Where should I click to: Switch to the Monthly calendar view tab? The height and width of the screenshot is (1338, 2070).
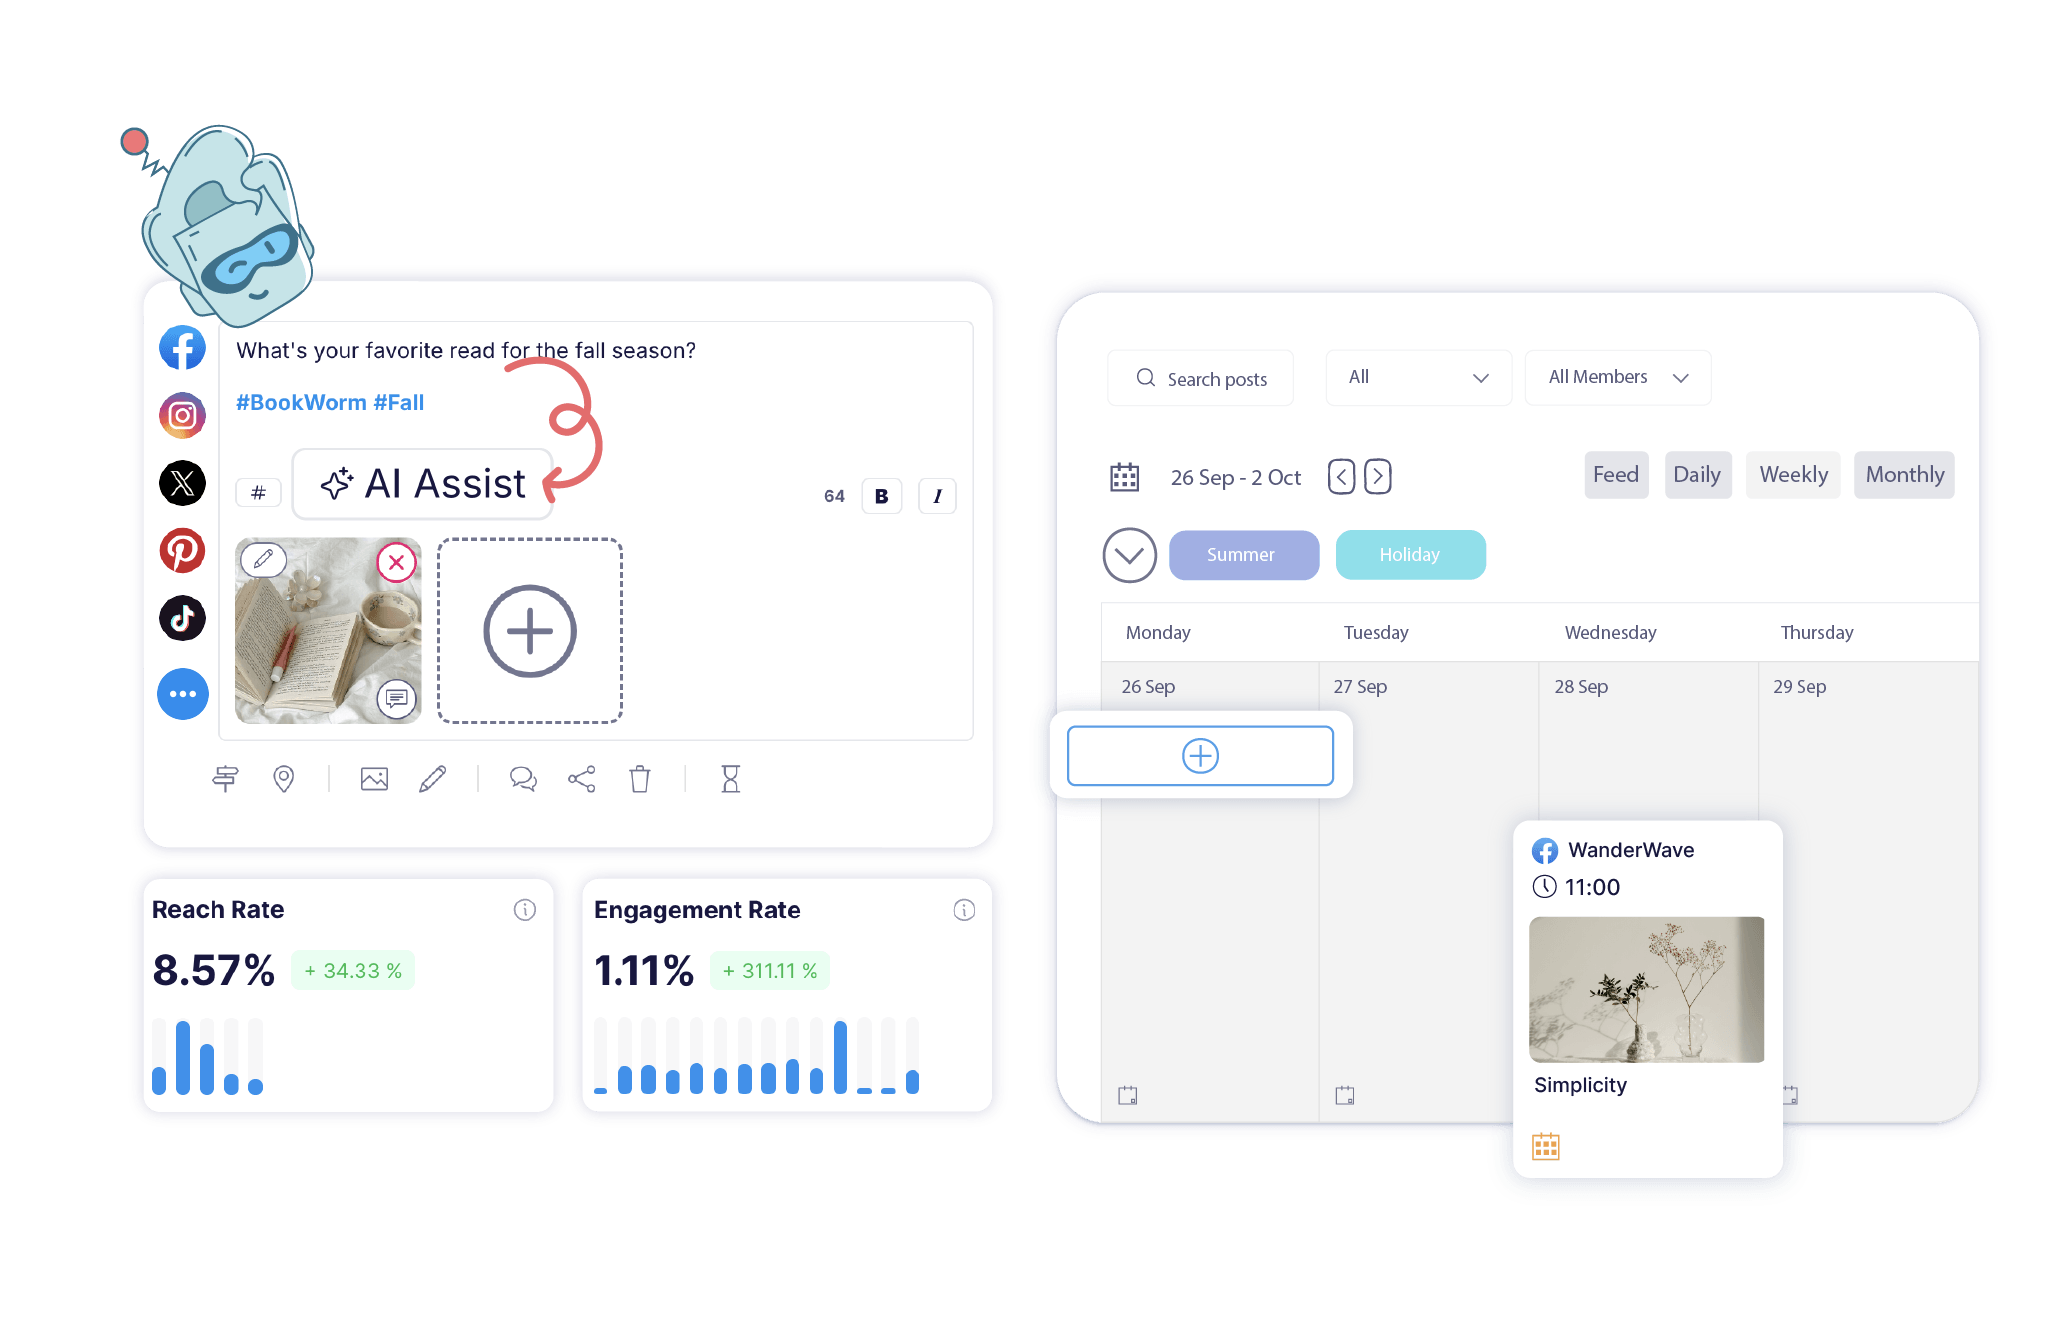(x=1904, y=474)
